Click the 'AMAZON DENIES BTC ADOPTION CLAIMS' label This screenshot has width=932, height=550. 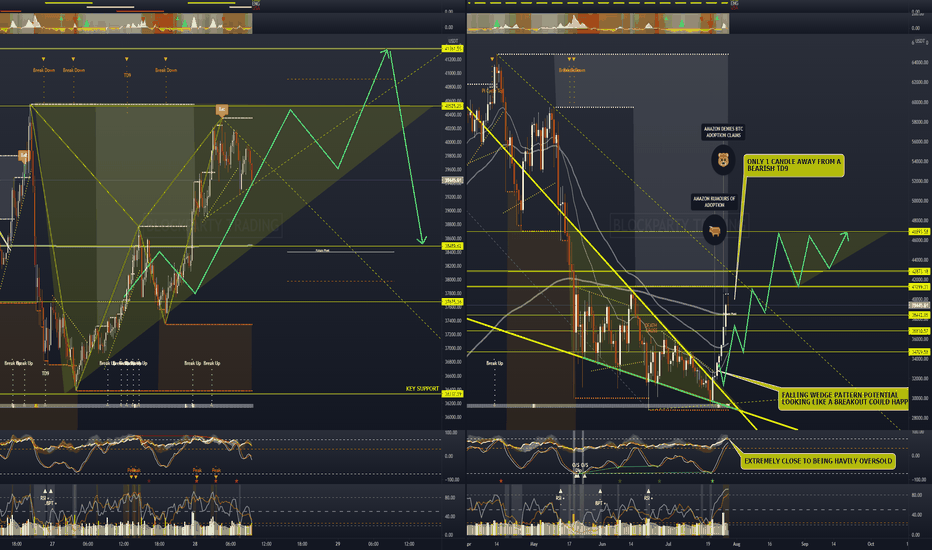click(x=723, y=132)
